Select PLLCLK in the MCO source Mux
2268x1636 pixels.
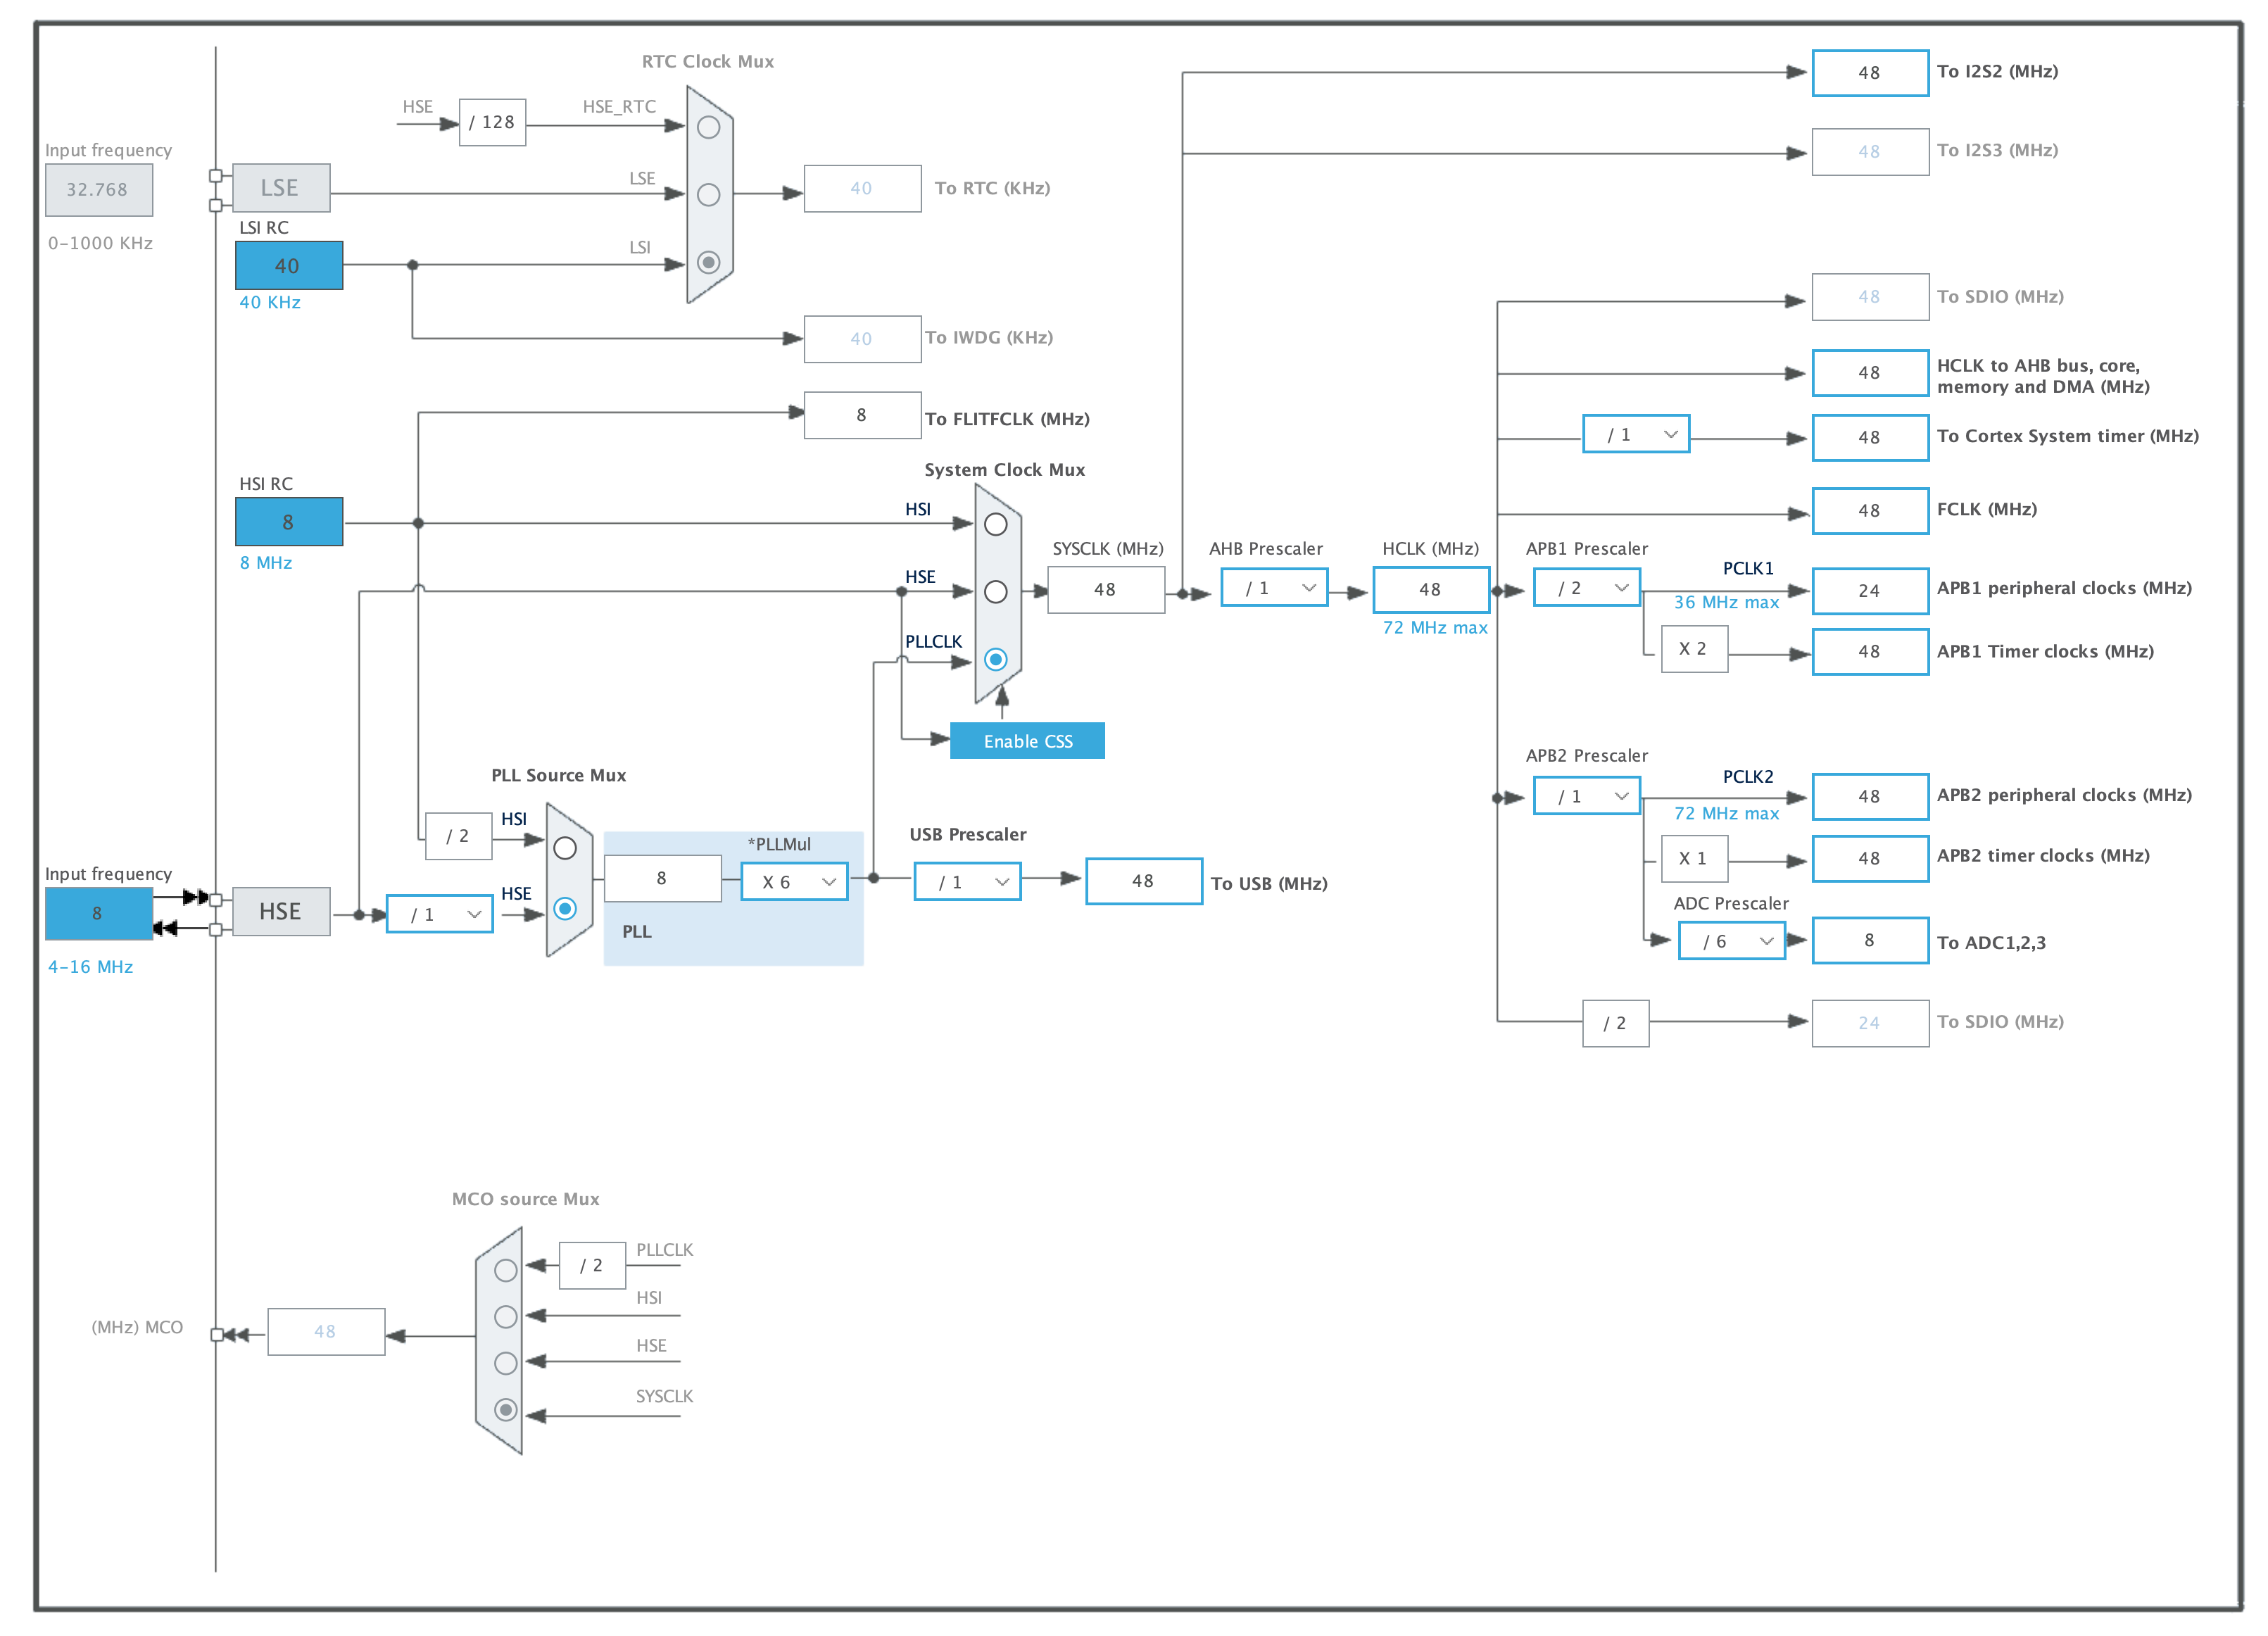[x=505, y=1269]
